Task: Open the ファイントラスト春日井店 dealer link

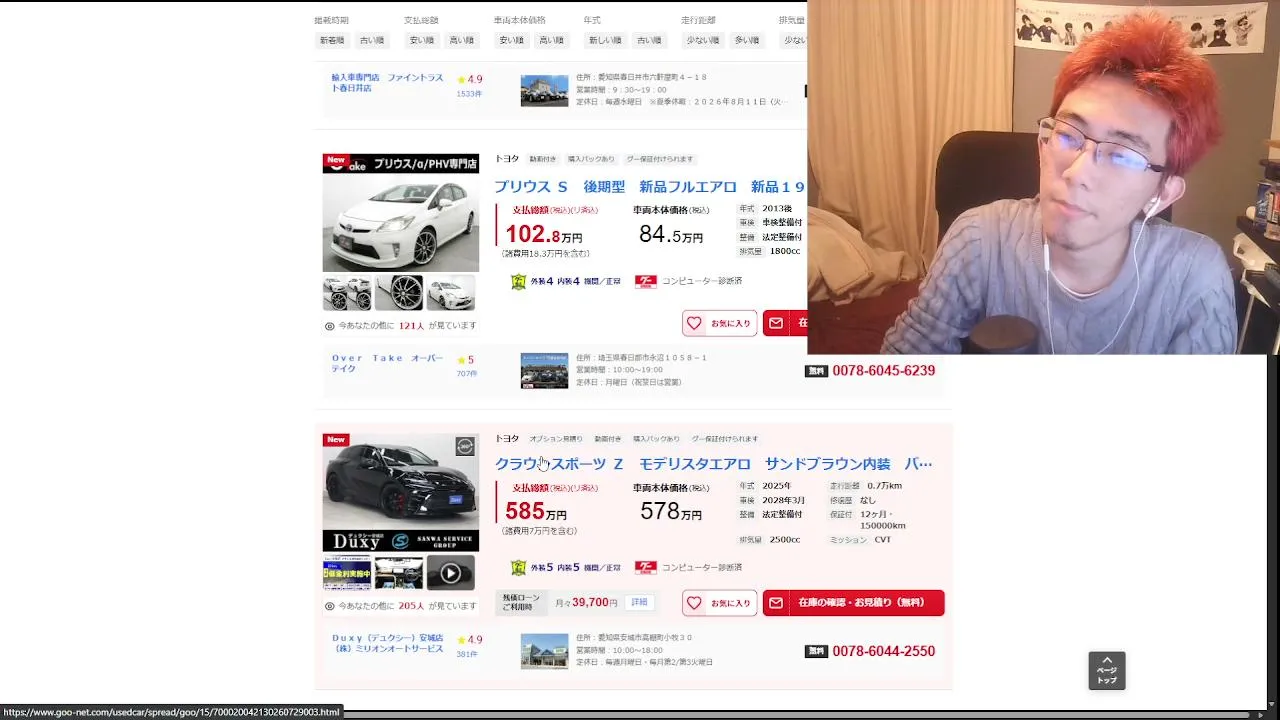Action: pyautogui.click(x=387, y=83)
